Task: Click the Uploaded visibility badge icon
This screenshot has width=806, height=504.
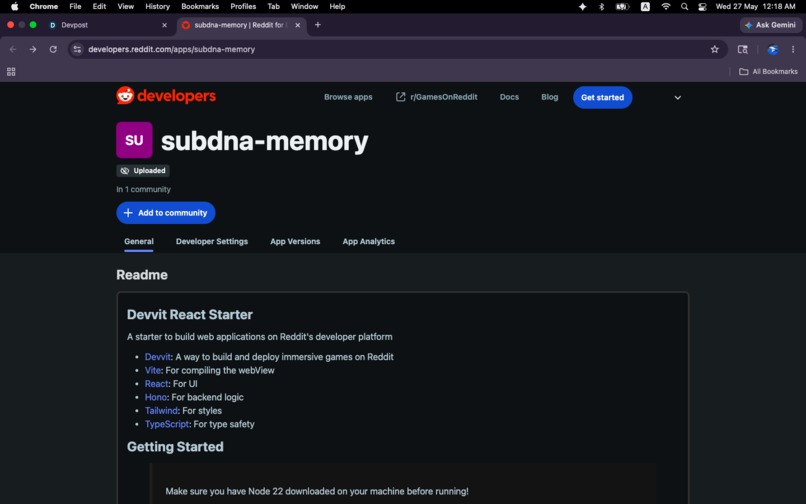Action: click(x=124, y=171)
